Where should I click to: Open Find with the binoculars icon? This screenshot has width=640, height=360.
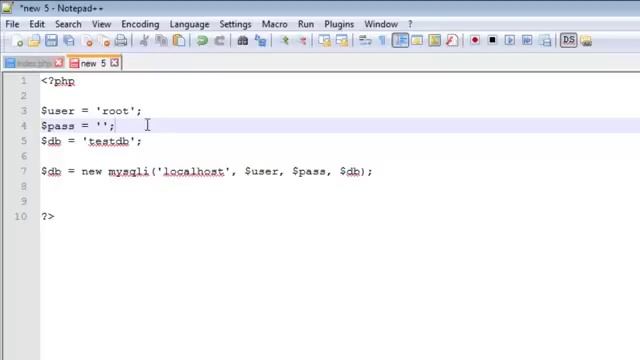point(242,40)
